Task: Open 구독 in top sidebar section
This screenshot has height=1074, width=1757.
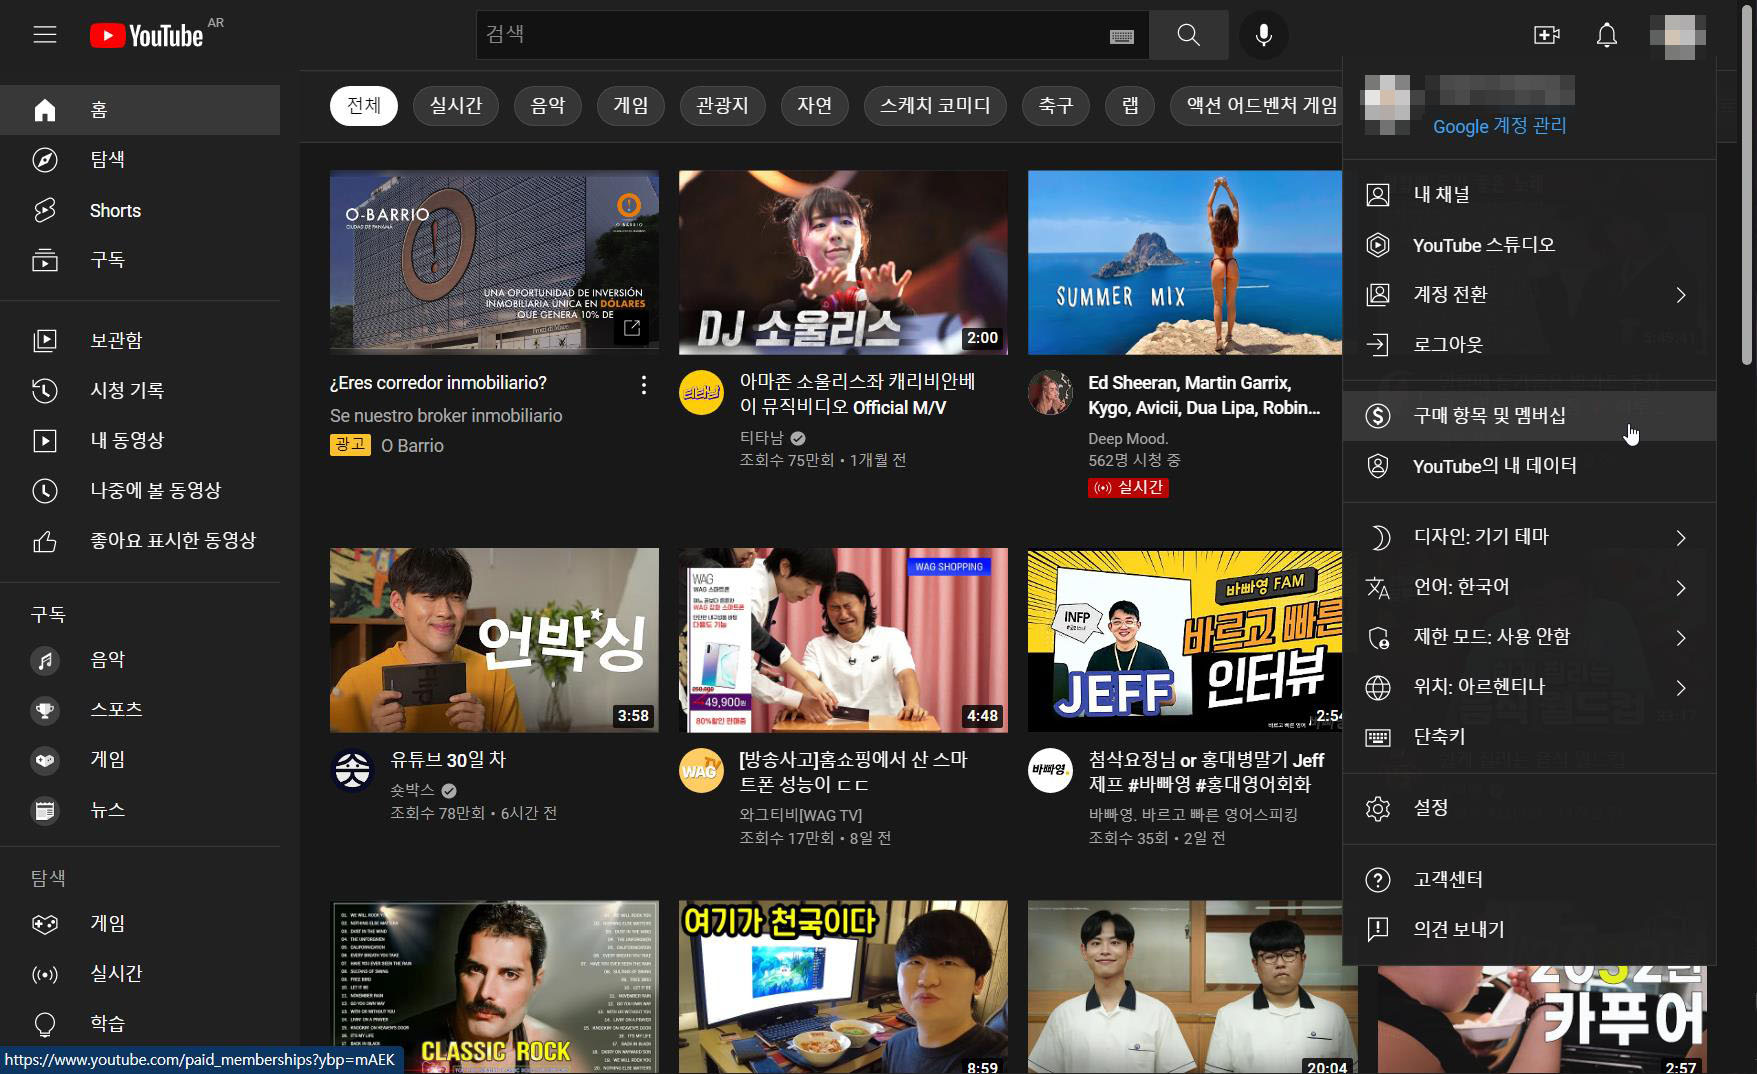Action: (x=140, y=260)
